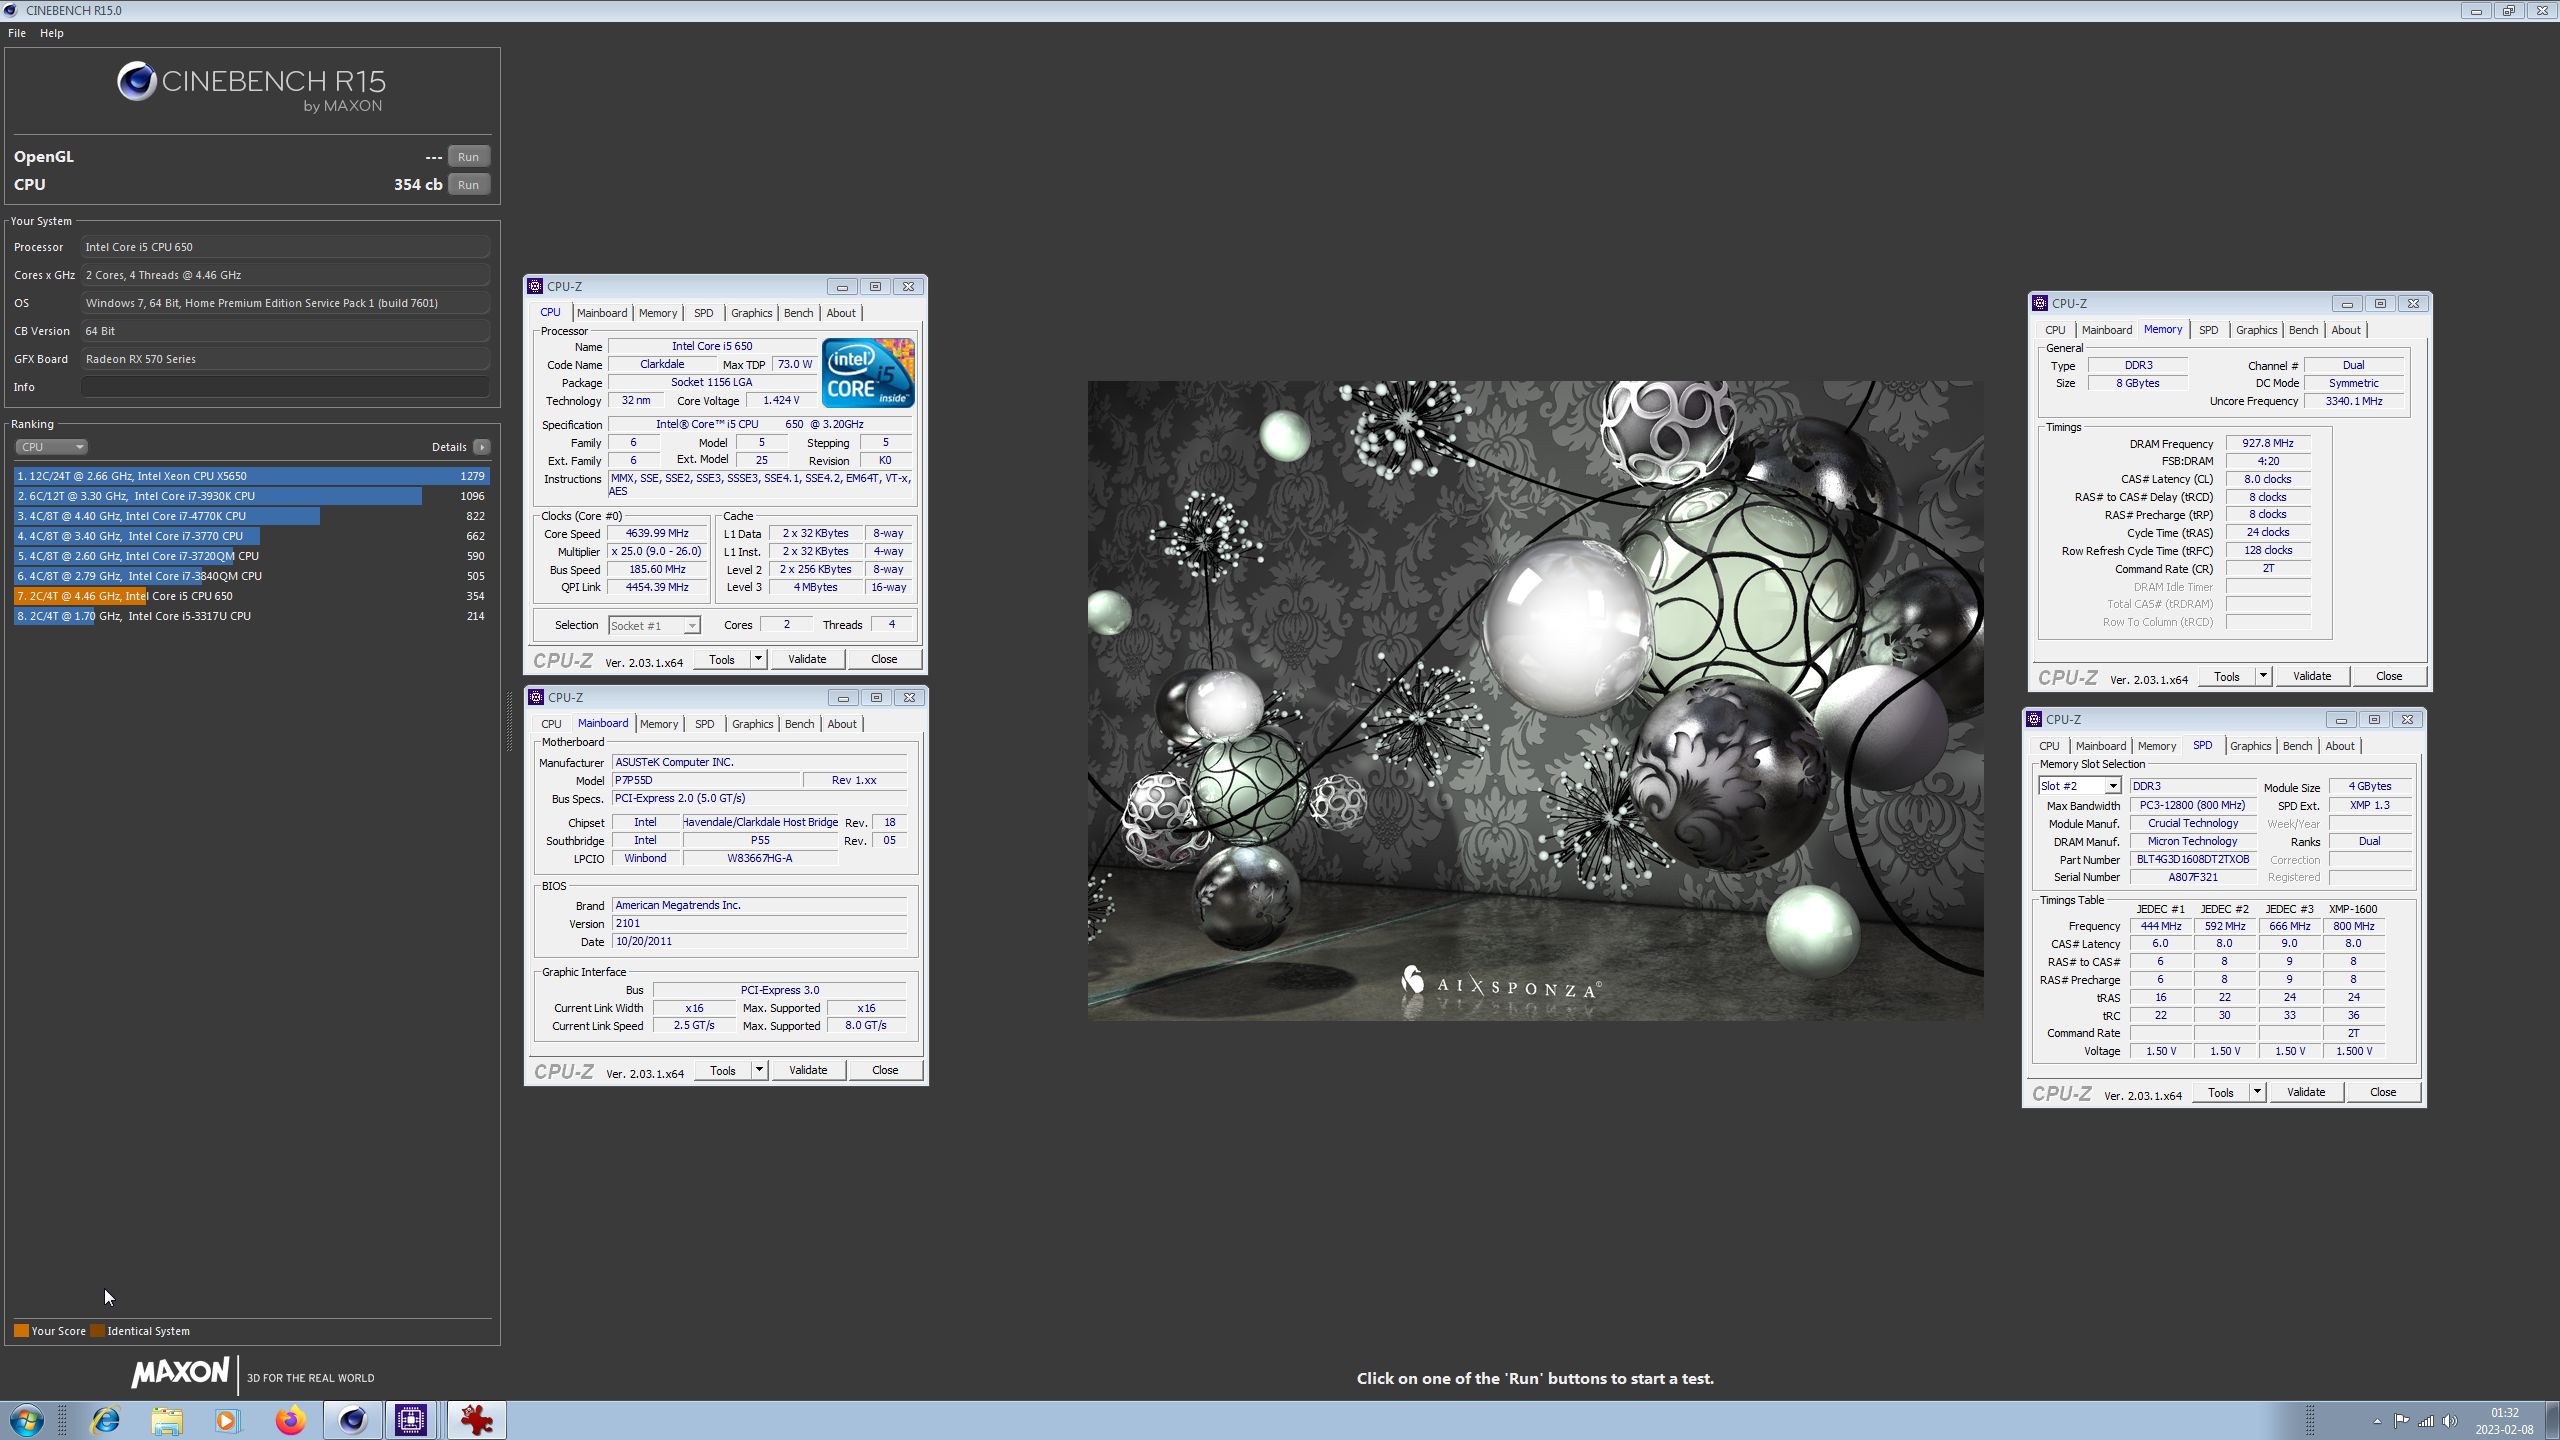Image resolution: width=2560 pixels, height=1440 pixels.
Task: Open Windows Media Player taskbar icon
Action: [228, 1420]
